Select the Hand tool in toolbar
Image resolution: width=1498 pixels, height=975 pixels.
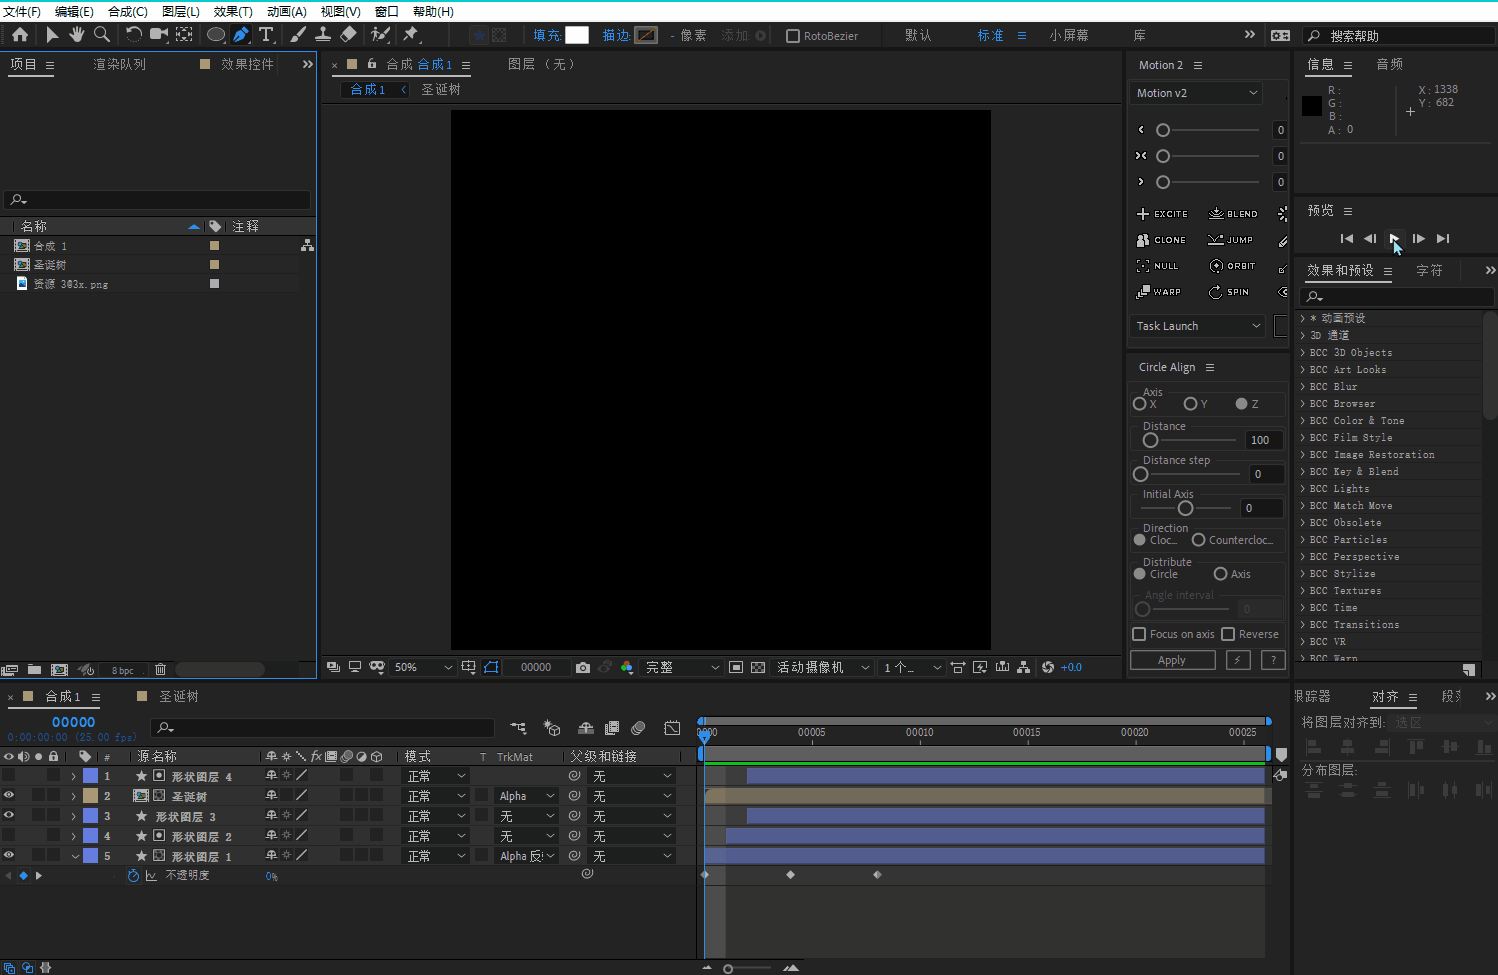pos(77,35)
